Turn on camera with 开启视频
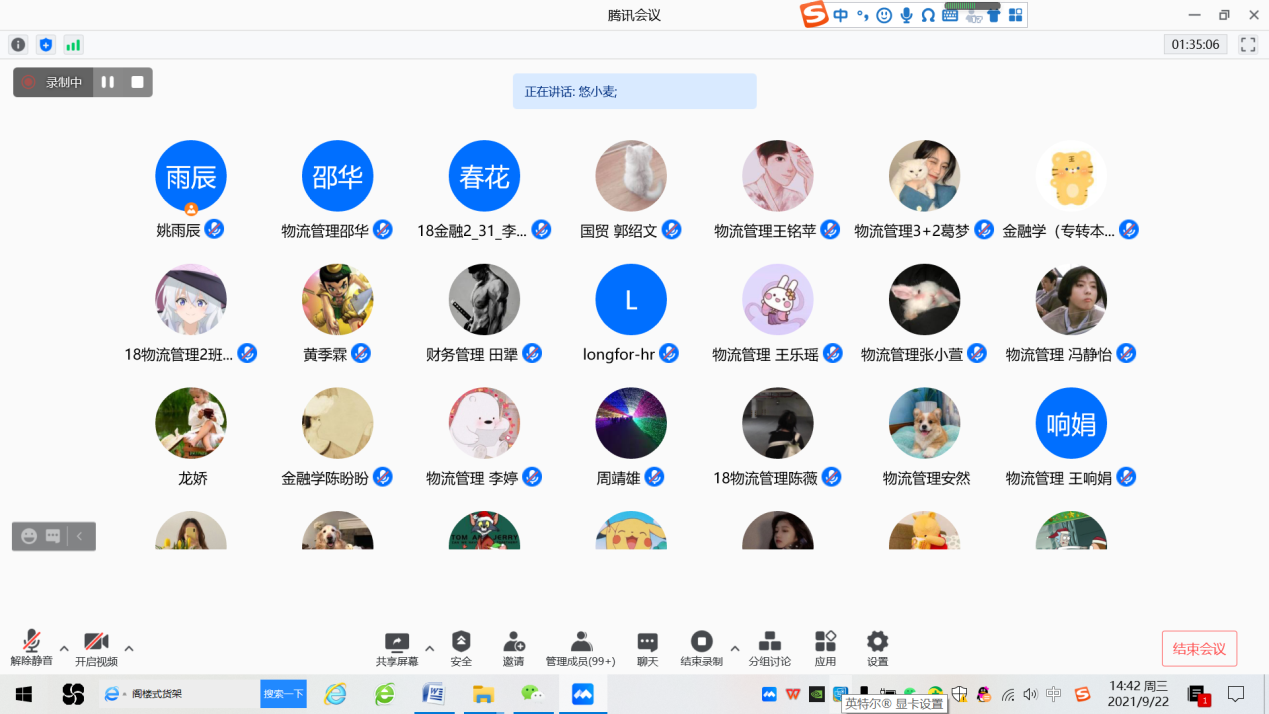The width and height of the screenshot is (1269, 714). (96, 648)
